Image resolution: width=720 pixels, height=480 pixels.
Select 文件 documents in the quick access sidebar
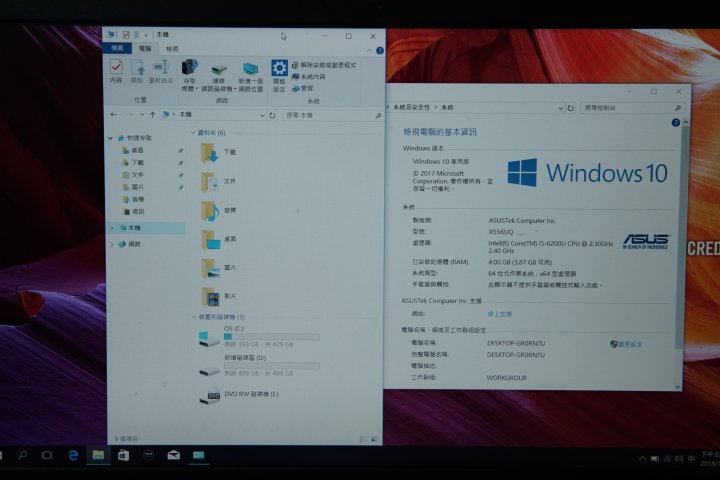tap(137, 175)
